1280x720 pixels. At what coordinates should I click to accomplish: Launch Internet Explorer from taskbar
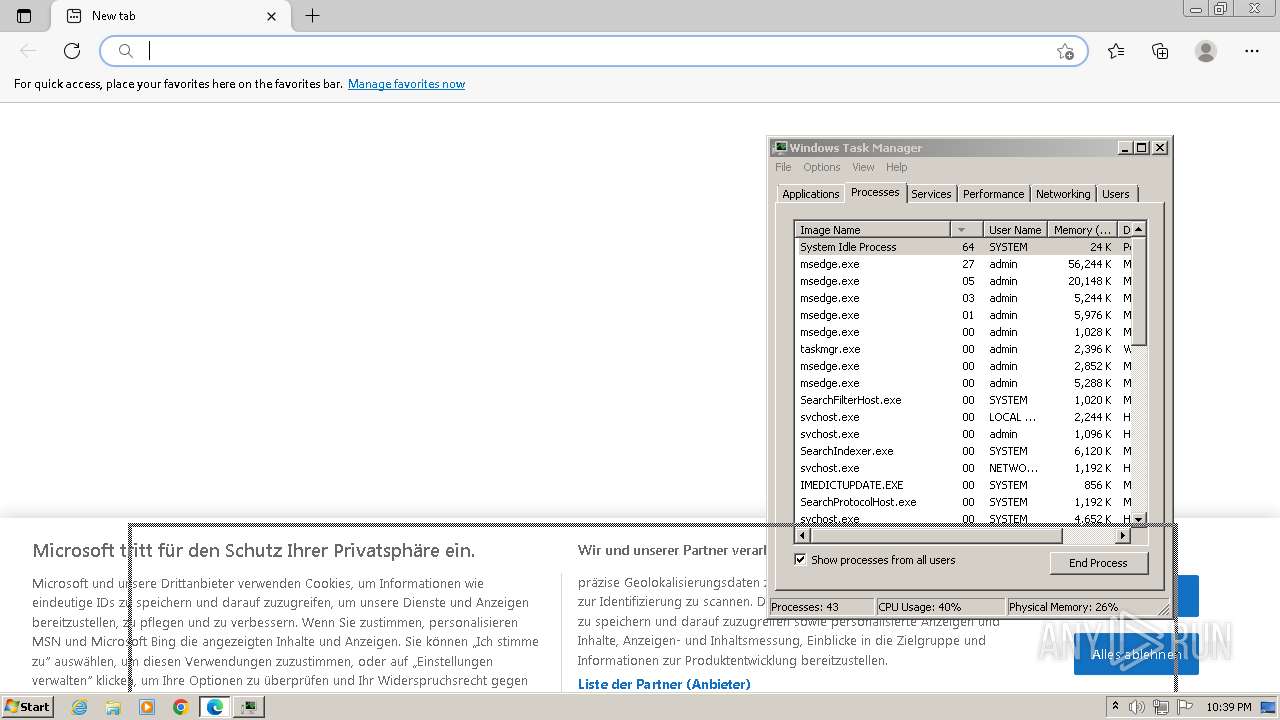79,707
